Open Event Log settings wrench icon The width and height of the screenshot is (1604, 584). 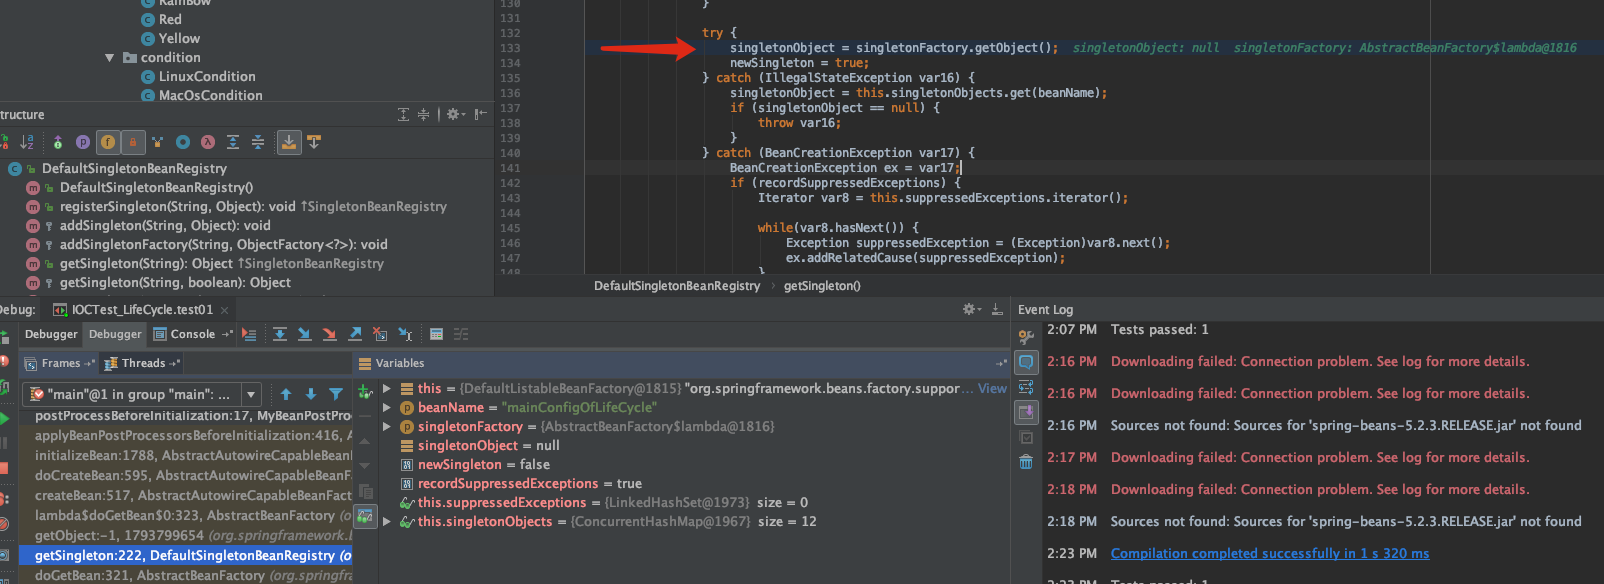pyautogui.click(x=1026, y=337)
